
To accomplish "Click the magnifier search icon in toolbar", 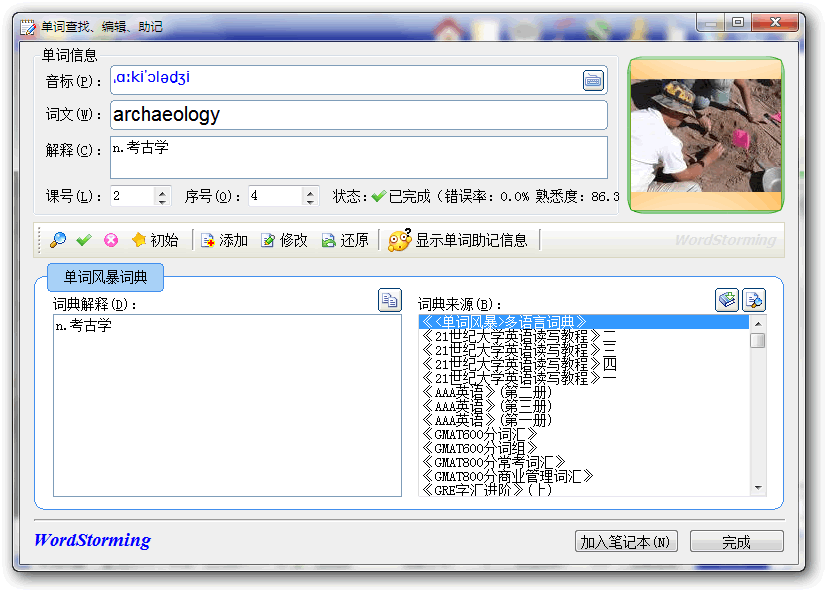I will (x=58, y=240).
